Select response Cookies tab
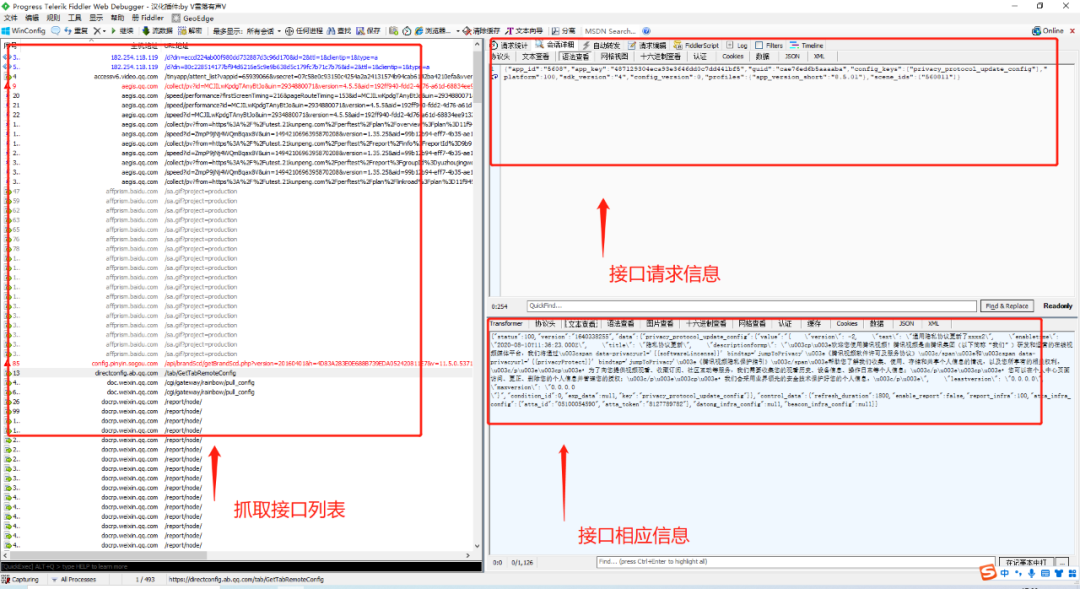The height and width of the screenshot is (589, 1080). tap(847, 324)
